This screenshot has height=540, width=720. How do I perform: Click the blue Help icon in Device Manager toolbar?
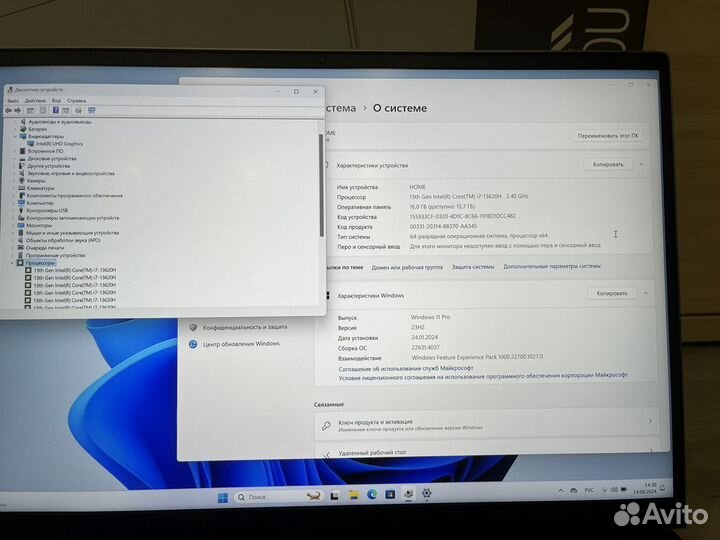56,110
